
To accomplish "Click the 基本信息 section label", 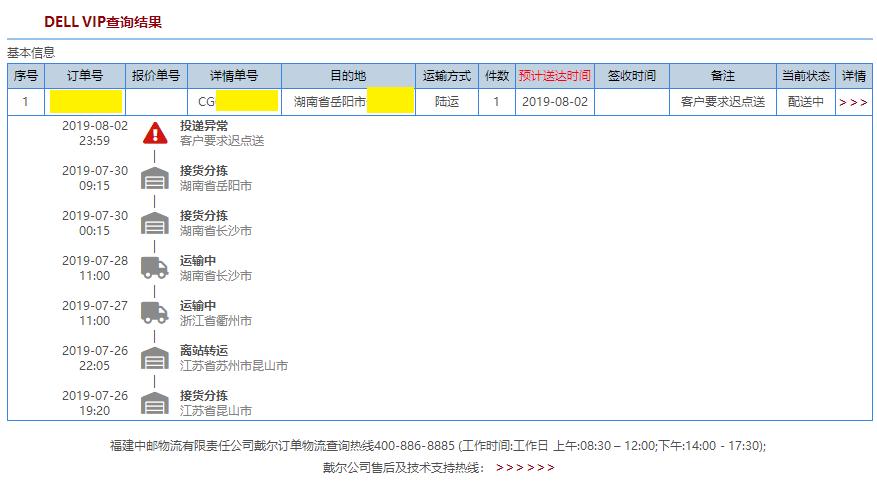I will (31, 53).
